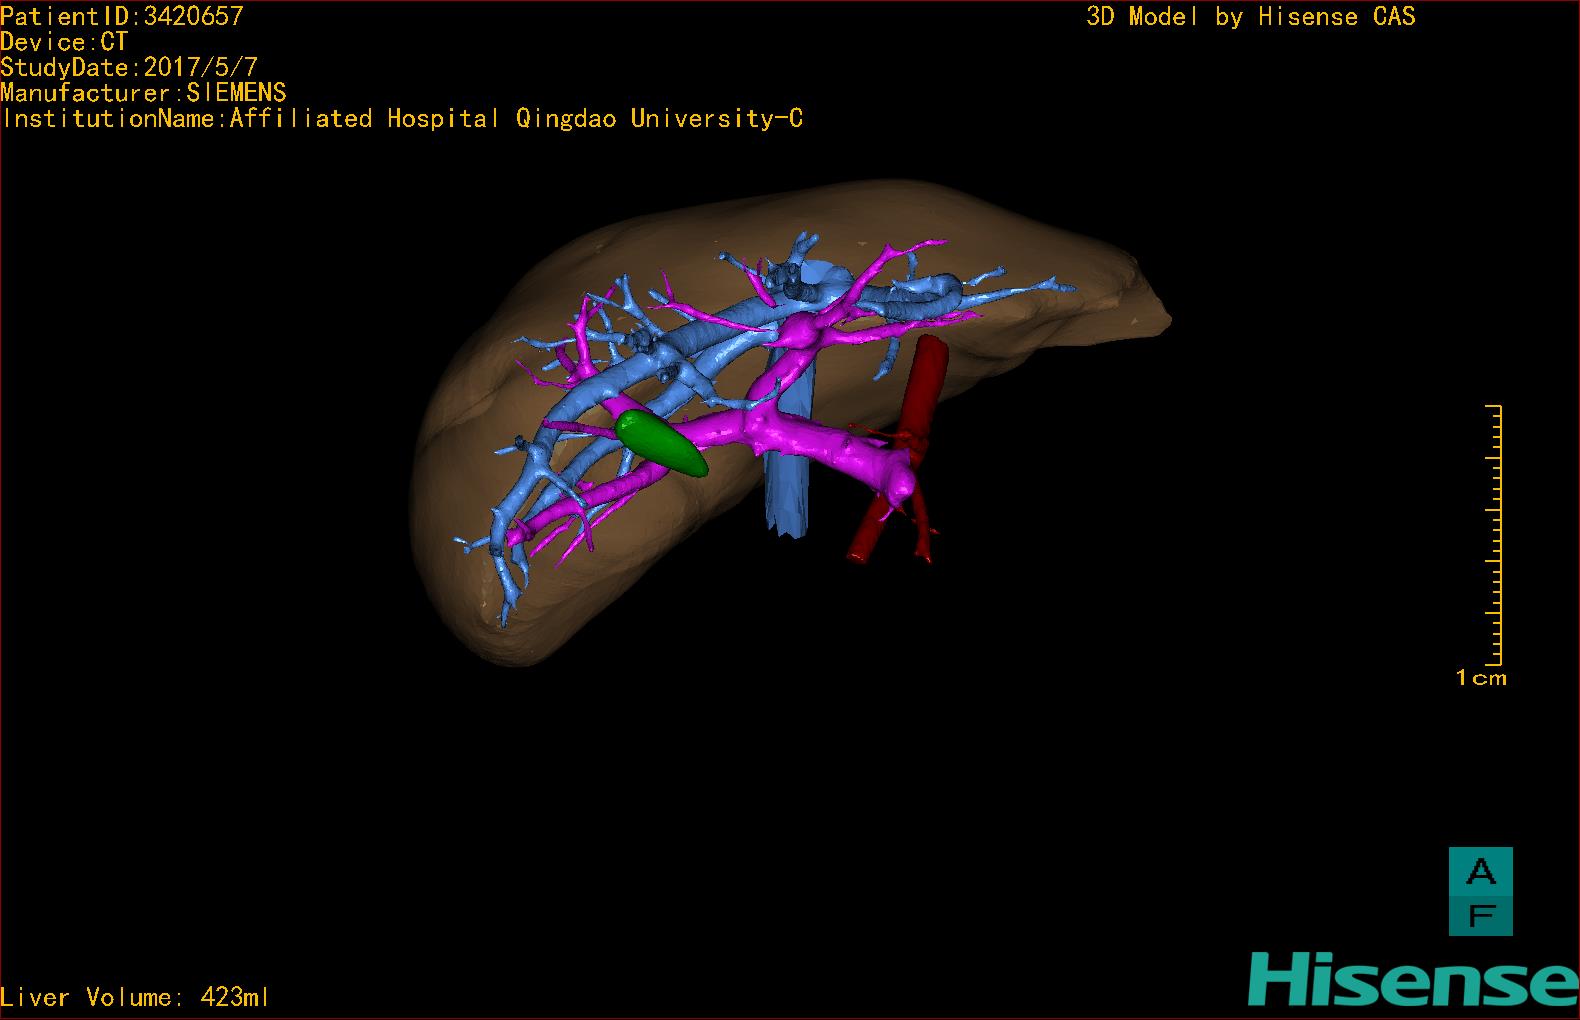1580x1020 pixels.
Task: Click the "F" orientation marker letter
Action: tap(1480, 914)
